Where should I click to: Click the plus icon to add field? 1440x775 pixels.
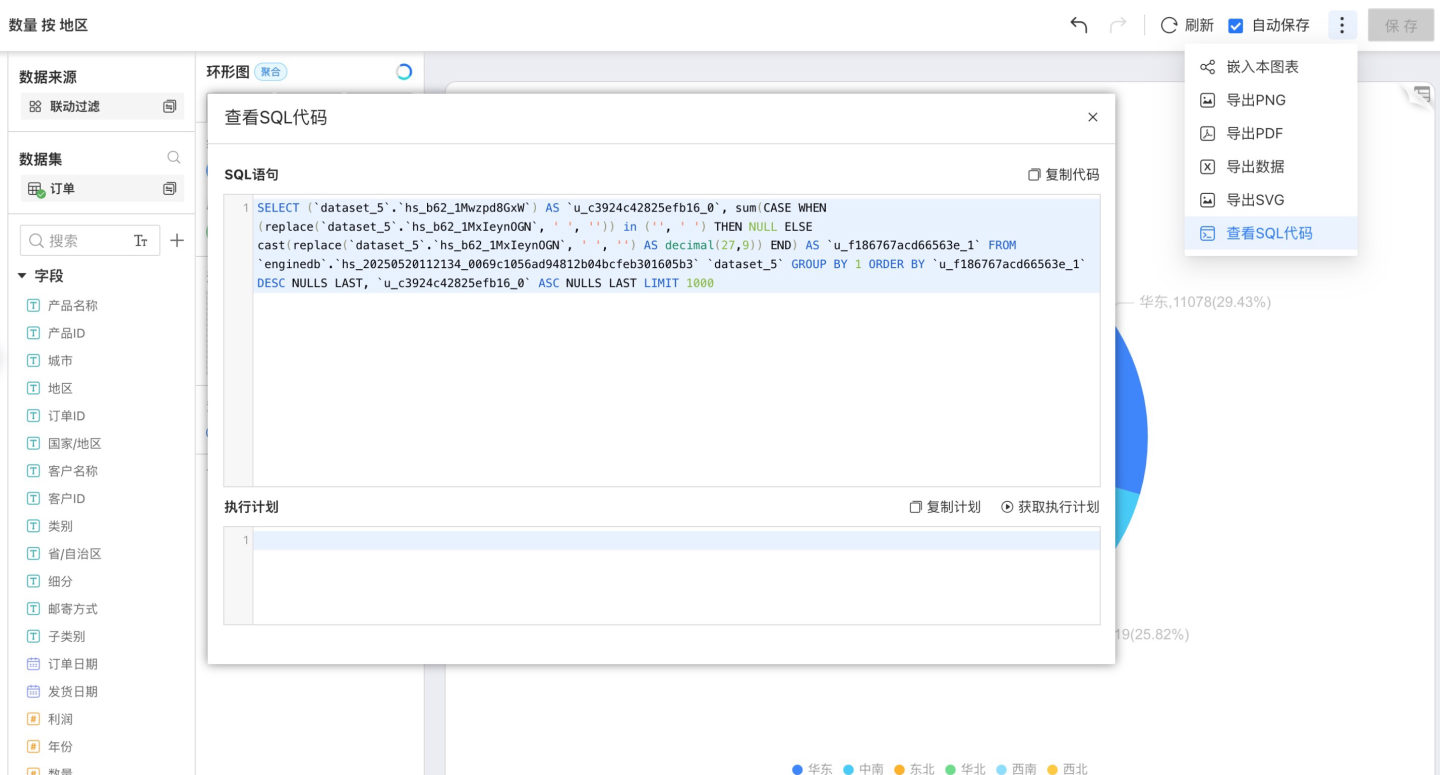click(x=177, y=240)
